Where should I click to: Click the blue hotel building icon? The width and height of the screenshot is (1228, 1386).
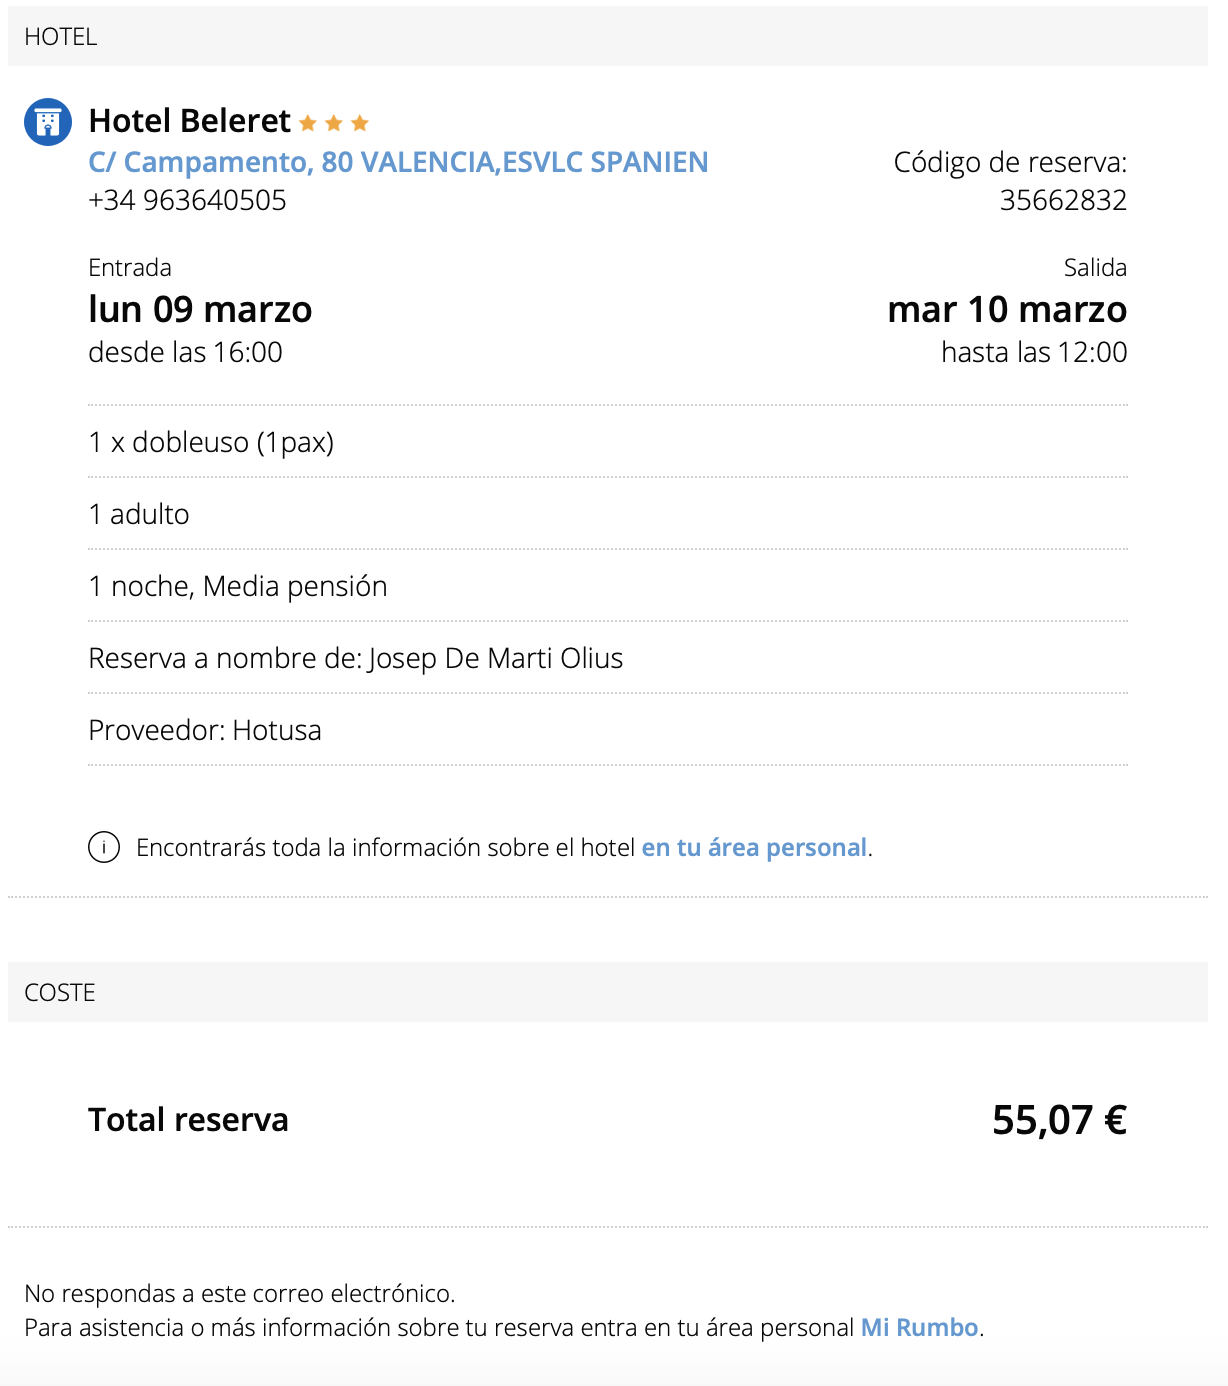coord(48,122)
